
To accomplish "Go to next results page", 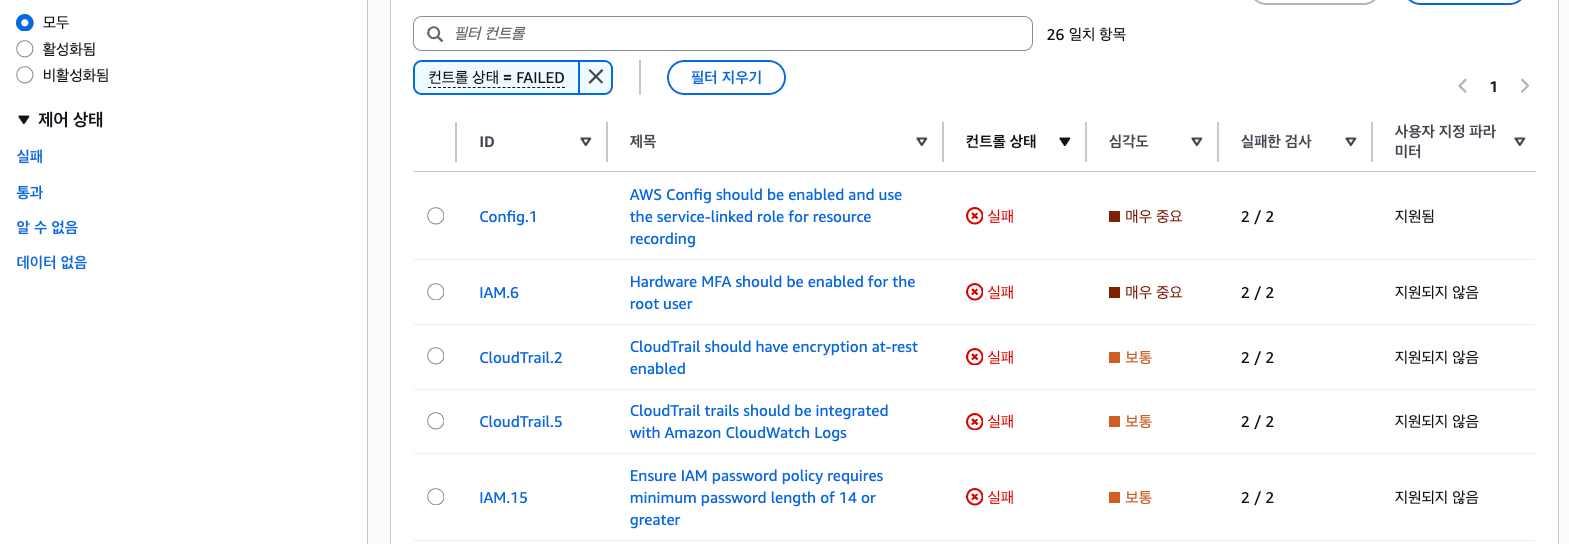I will pos(1524,86).
